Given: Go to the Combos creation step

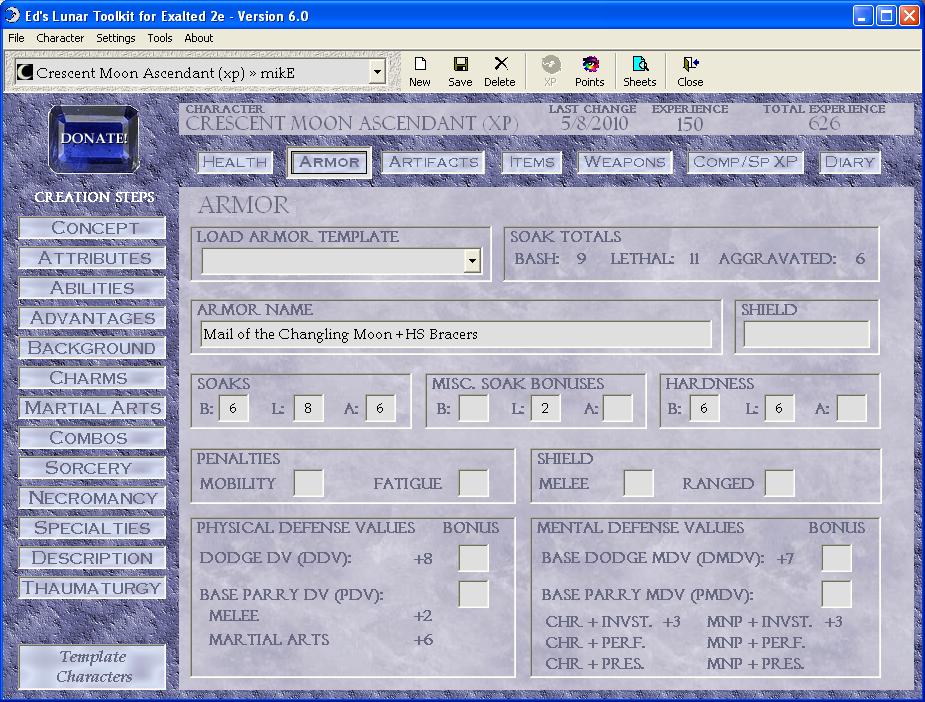Looking at the screenshot, I should (92, 438).
